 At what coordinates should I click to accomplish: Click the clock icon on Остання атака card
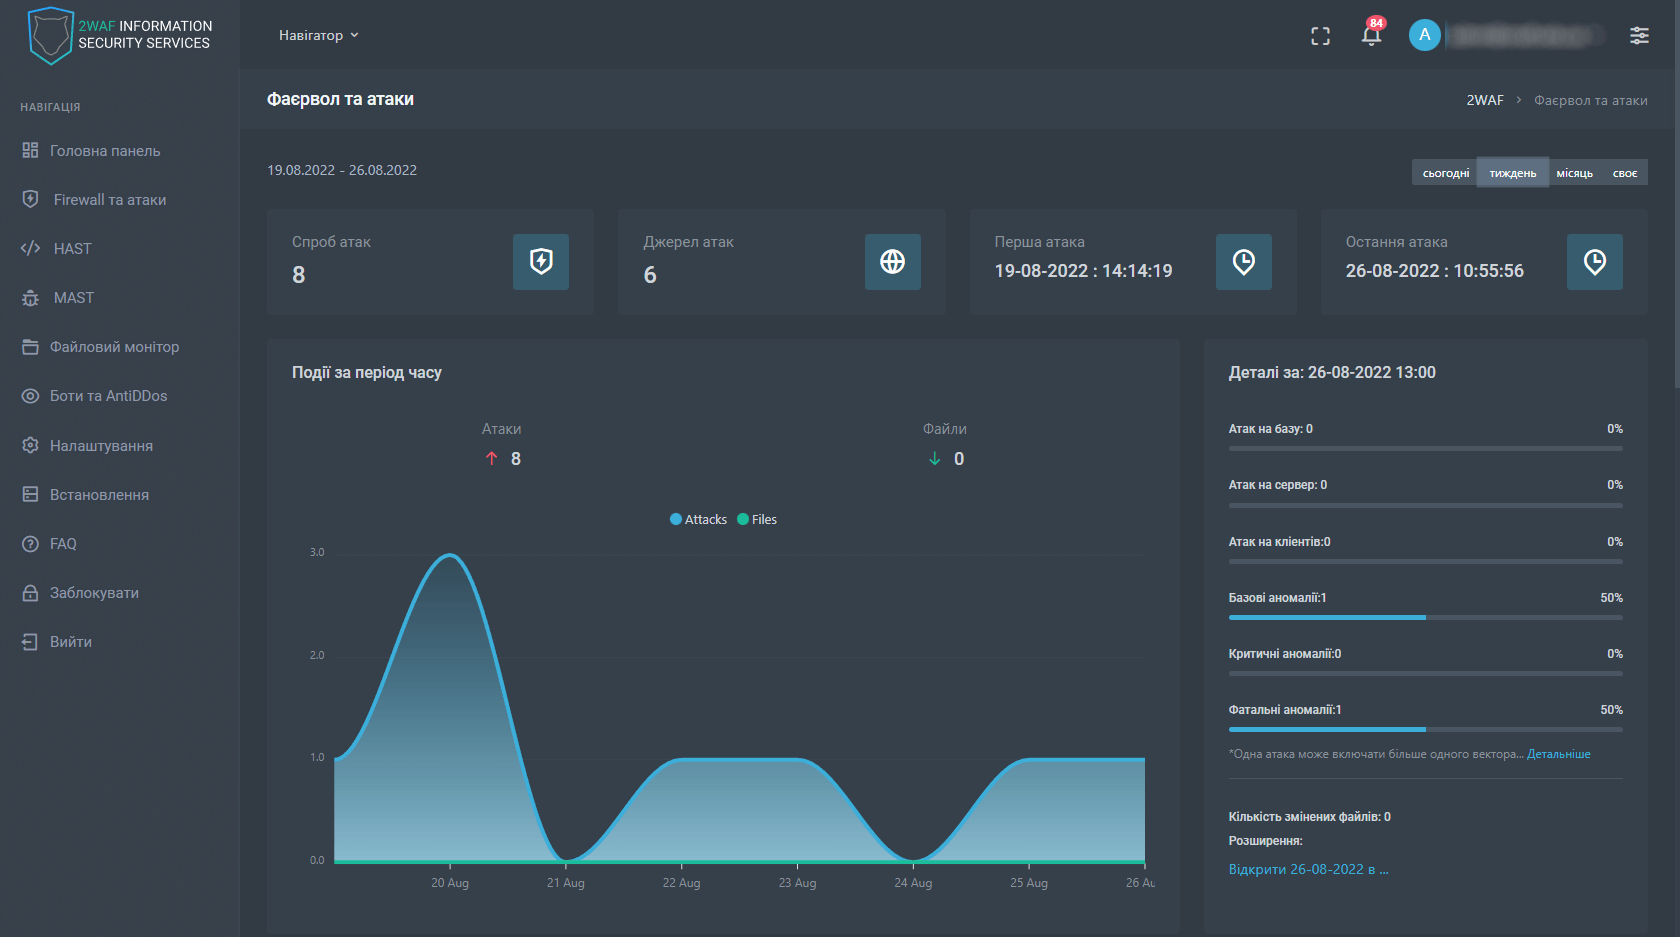click(1594, 262)
